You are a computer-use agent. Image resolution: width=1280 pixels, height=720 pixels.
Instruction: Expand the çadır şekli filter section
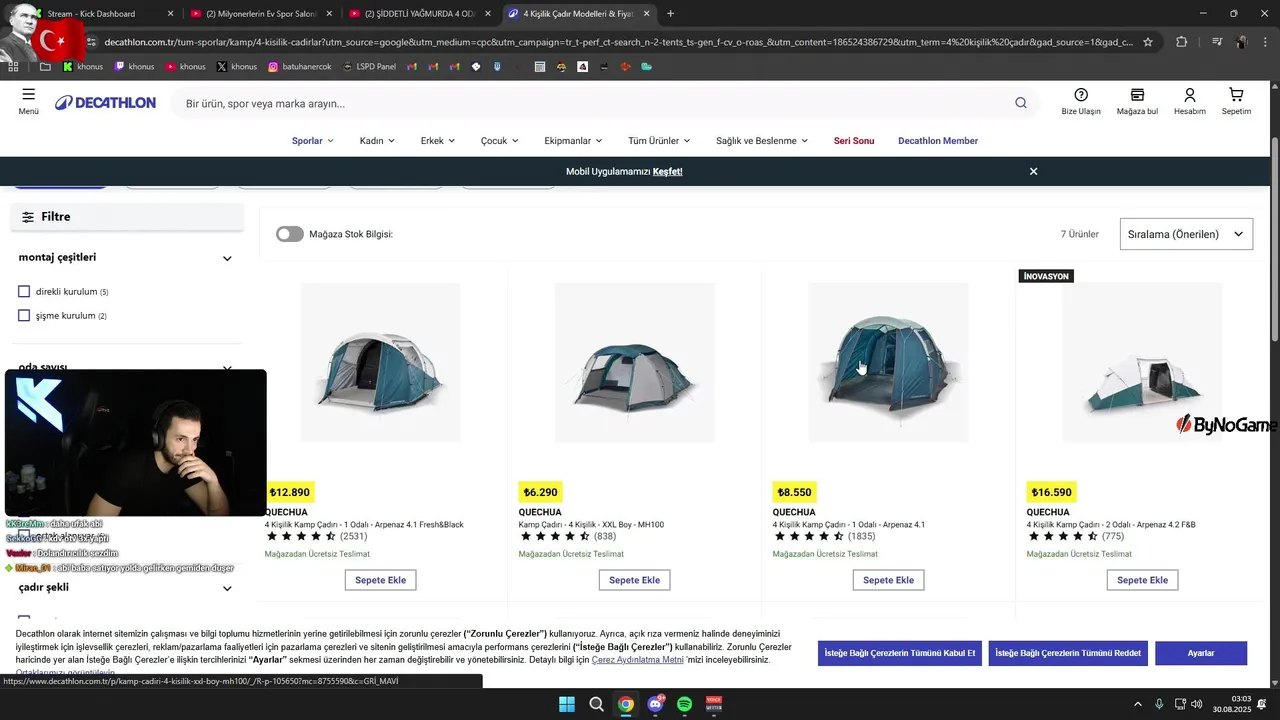(227, 588)
